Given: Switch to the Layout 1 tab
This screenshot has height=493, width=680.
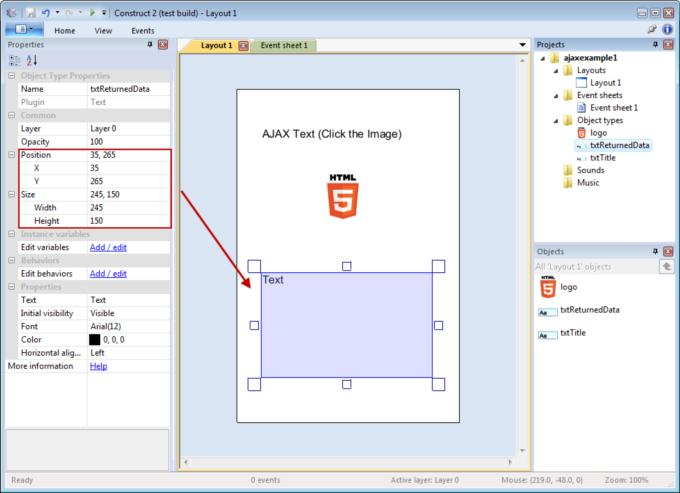Looking at the screenshot, I should [216, 46].
